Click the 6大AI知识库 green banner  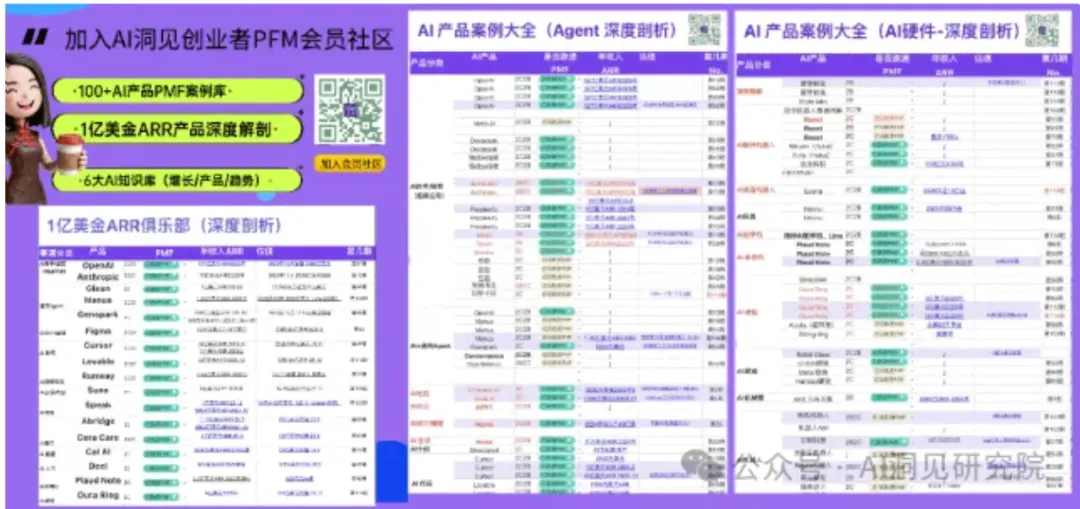click(x=178, y=180)
